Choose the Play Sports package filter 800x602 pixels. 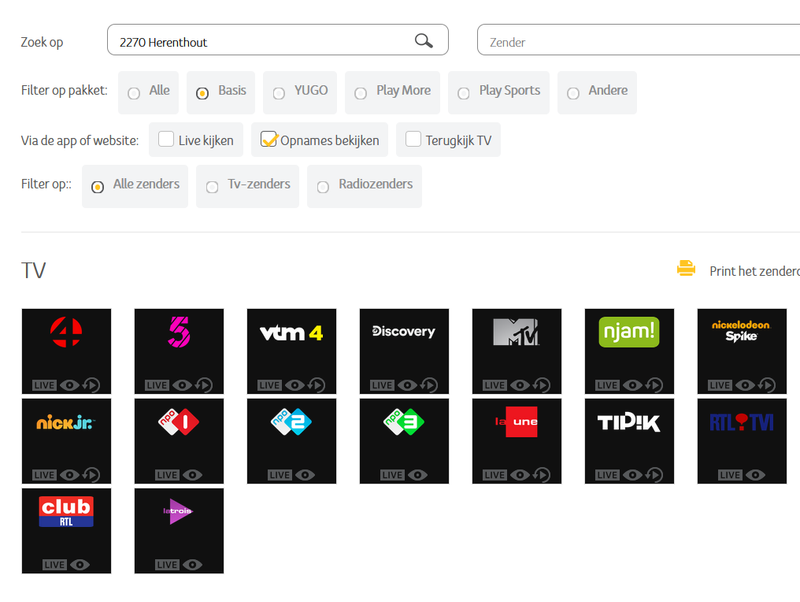click(464, 93)
